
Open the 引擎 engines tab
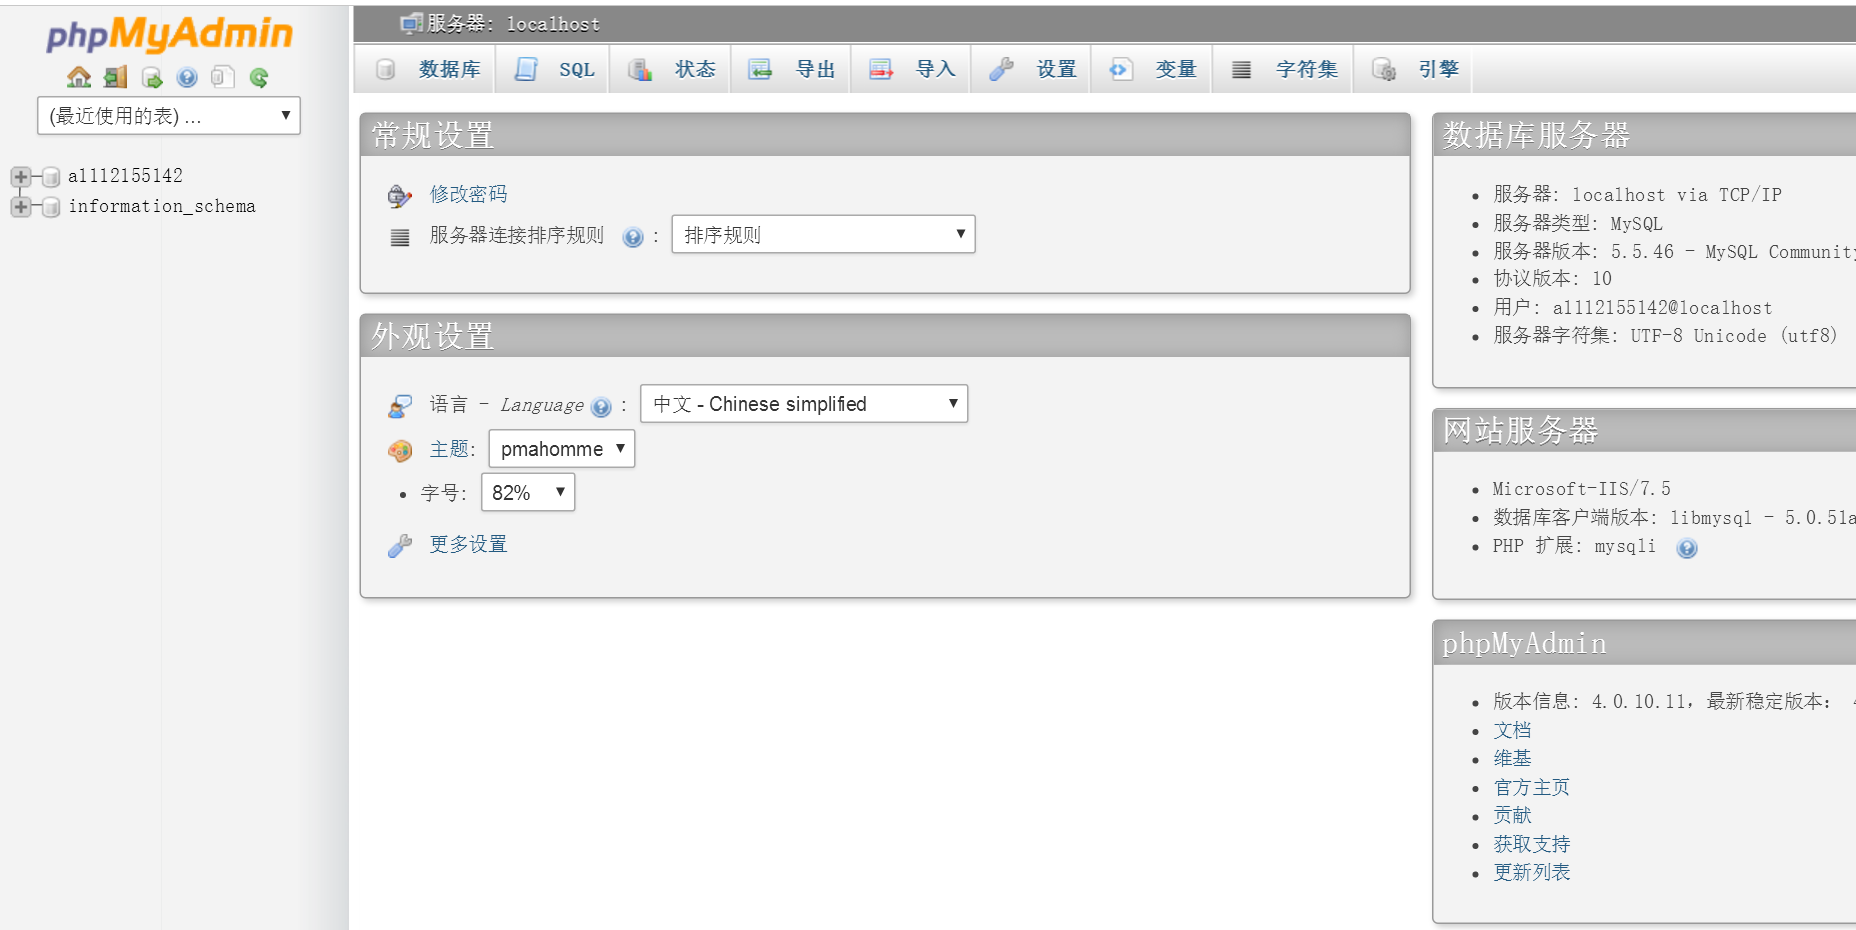(1414, 69)
